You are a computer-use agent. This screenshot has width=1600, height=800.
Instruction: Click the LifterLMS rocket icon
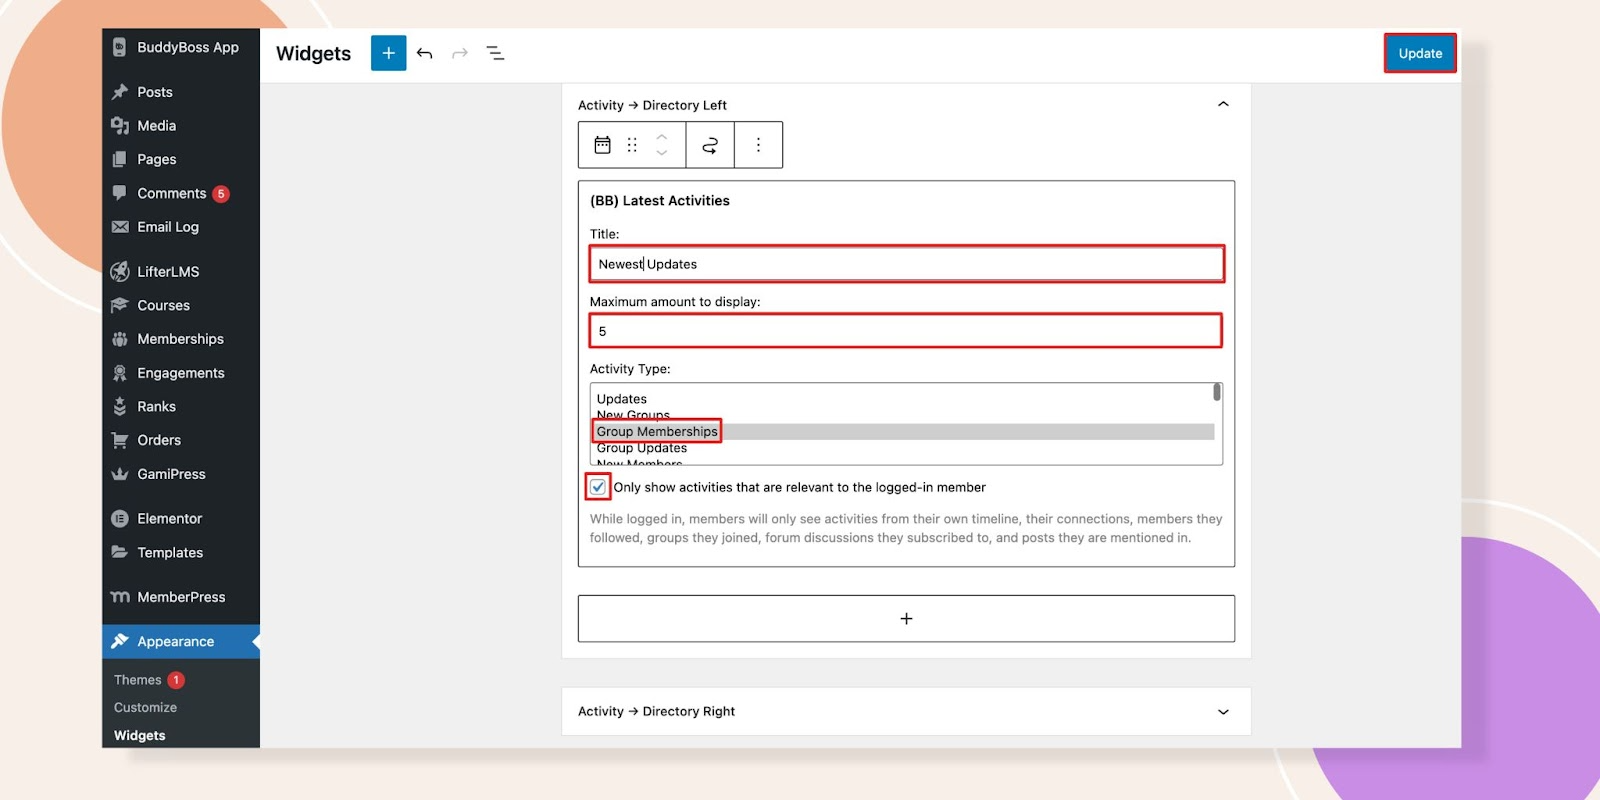(x=120, y=271)
